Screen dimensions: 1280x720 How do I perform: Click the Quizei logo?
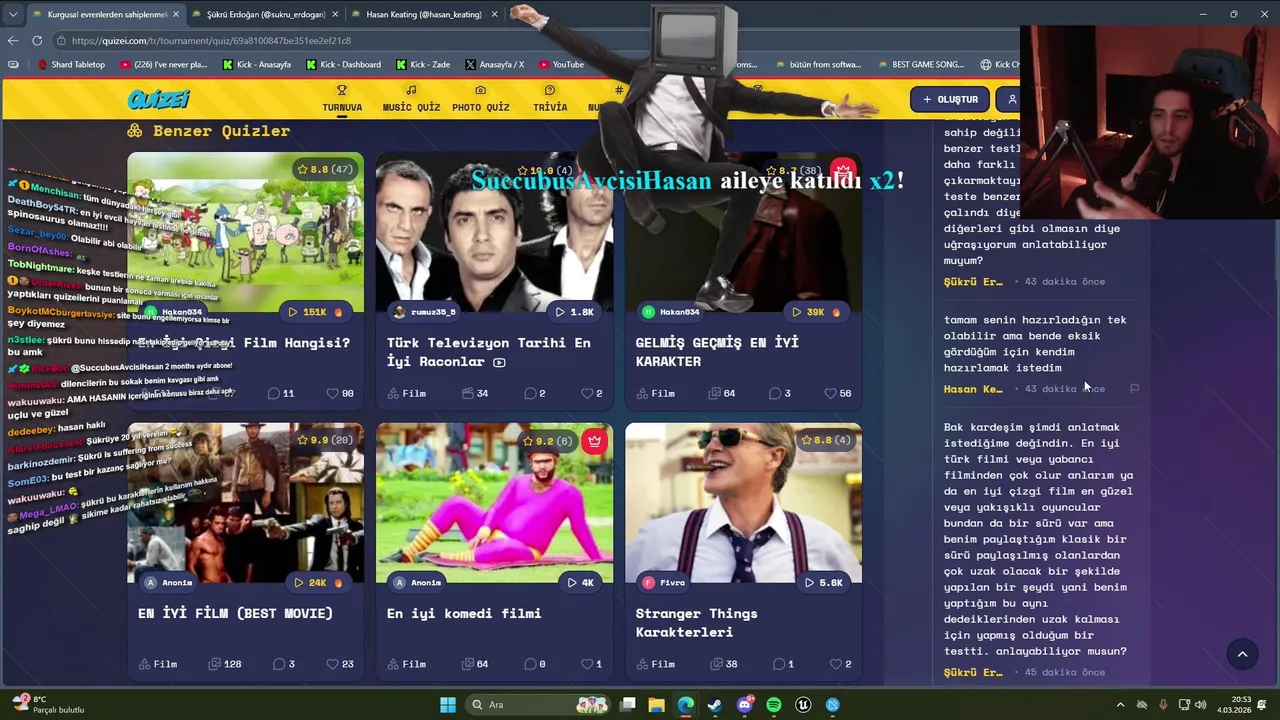(x=159, y=99)
